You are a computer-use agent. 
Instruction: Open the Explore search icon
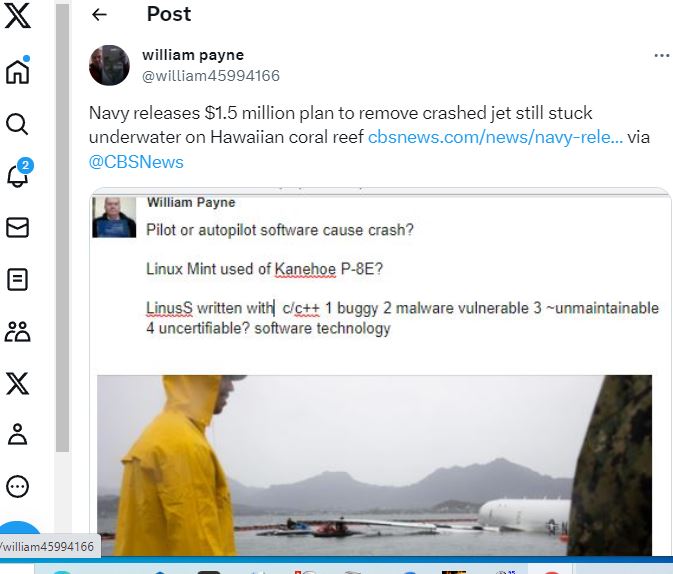(x=17, y=124)
